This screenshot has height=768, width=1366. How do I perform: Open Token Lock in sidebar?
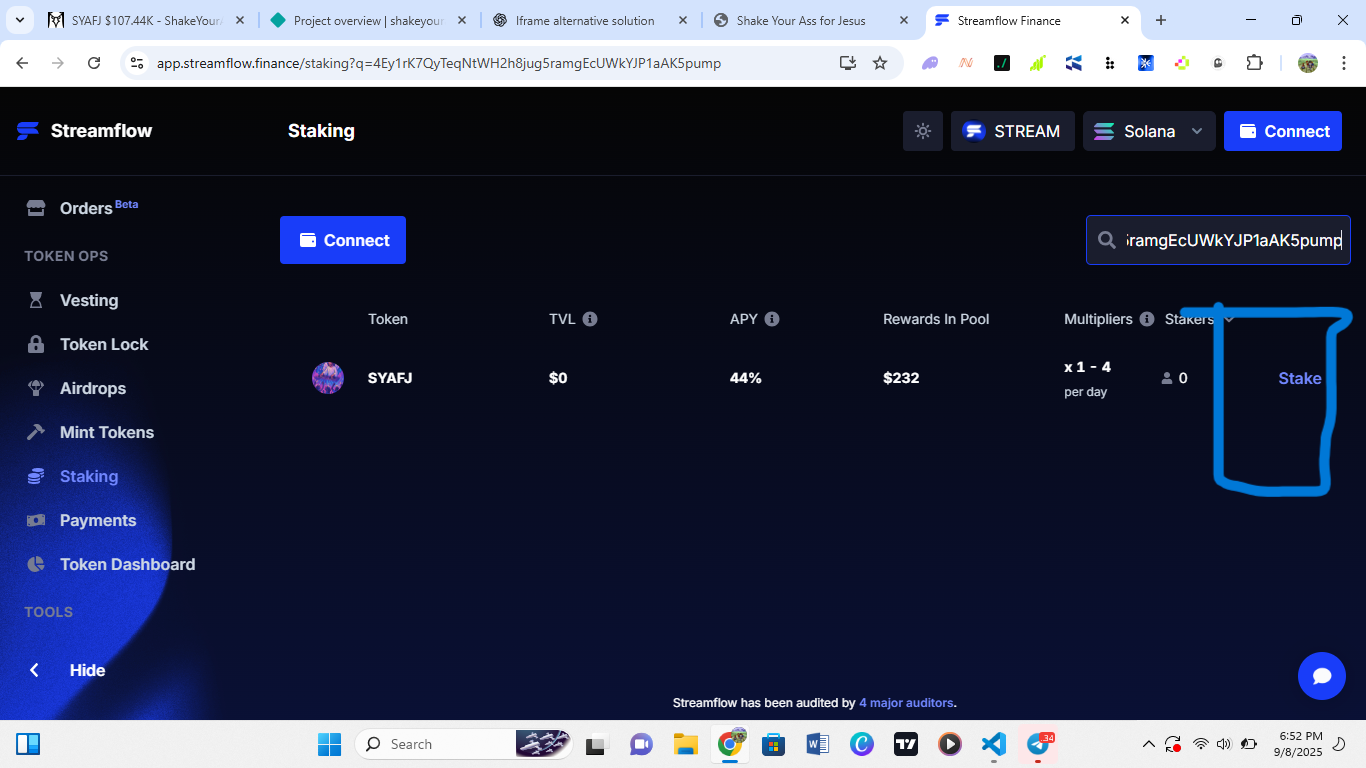[x=103, y=344]
